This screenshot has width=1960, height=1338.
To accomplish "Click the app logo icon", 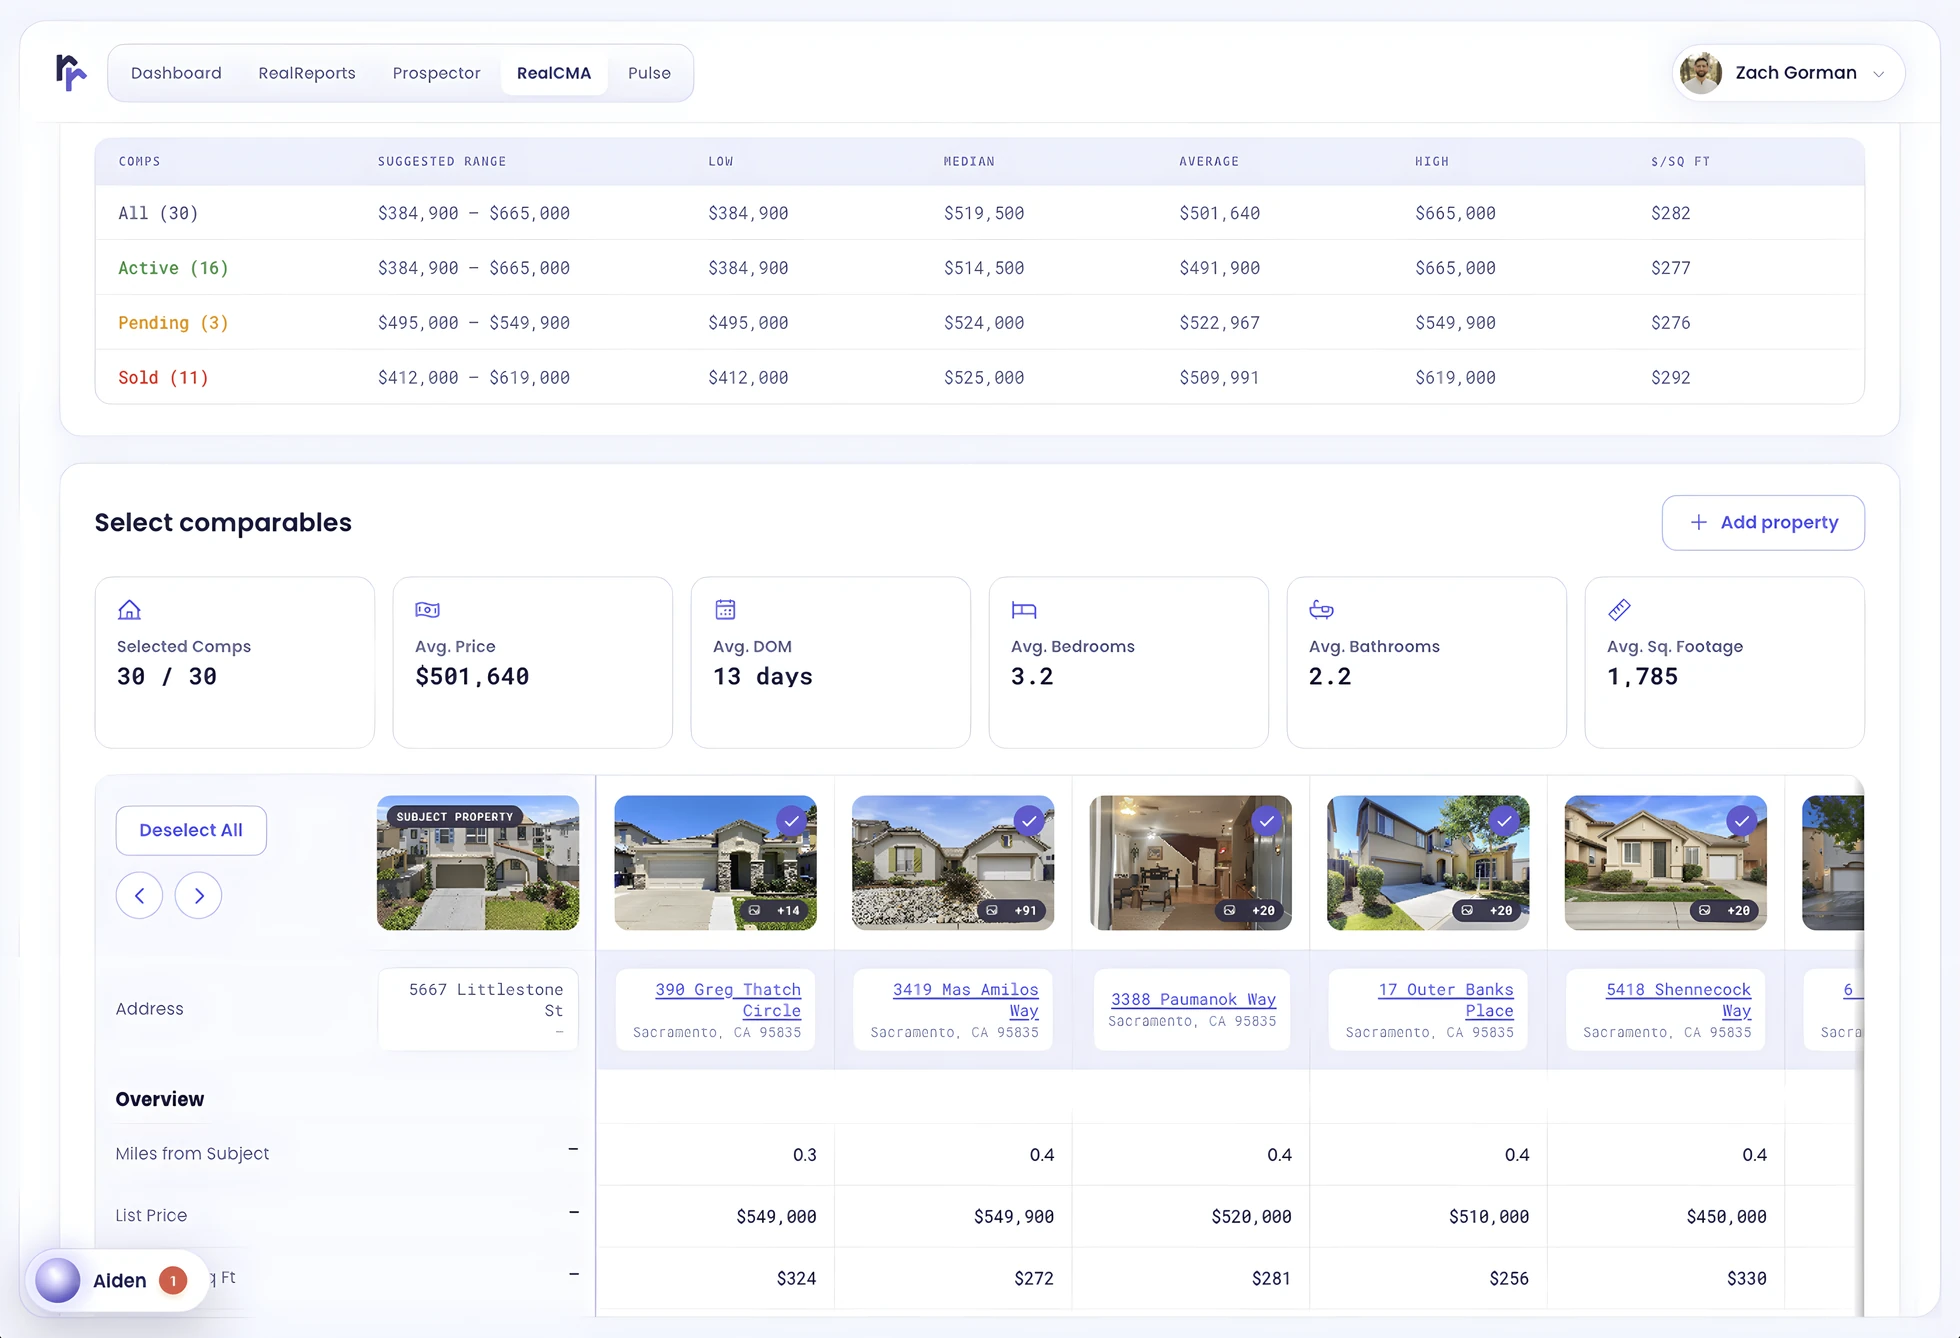I will point(71,73).
